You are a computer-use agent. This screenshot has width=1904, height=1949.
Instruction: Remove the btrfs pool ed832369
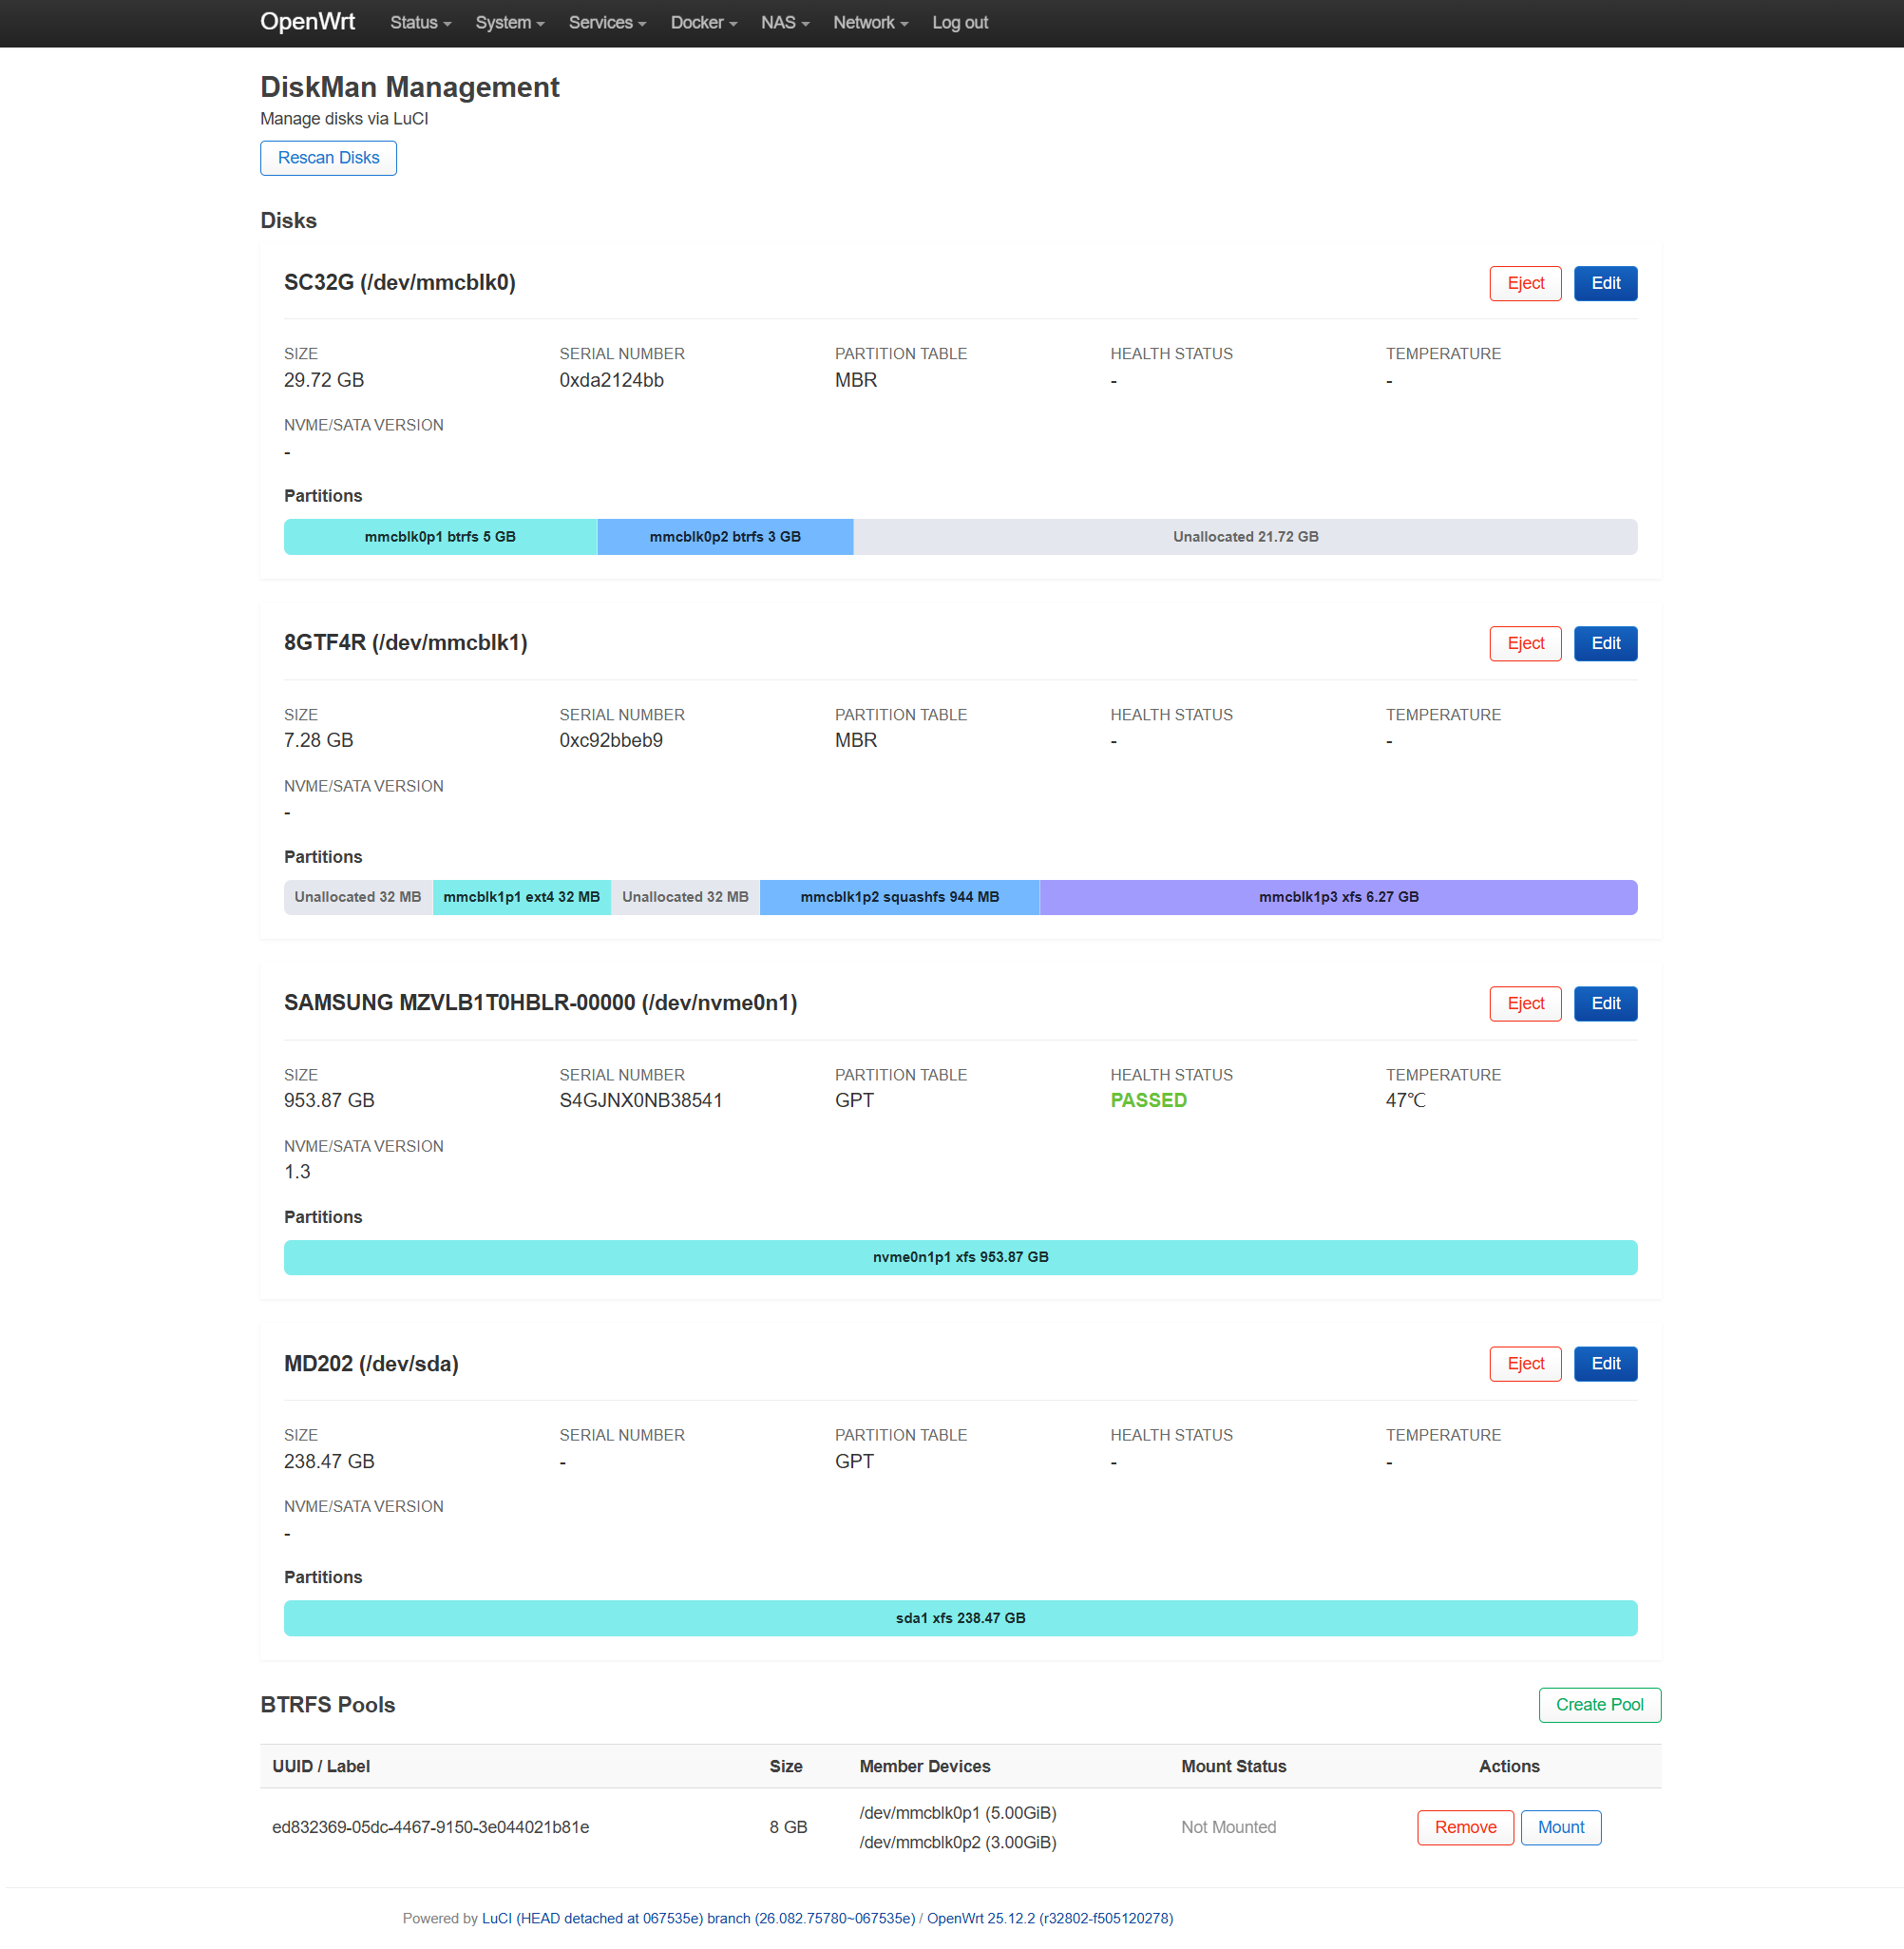click(x=1465, y=1828)
